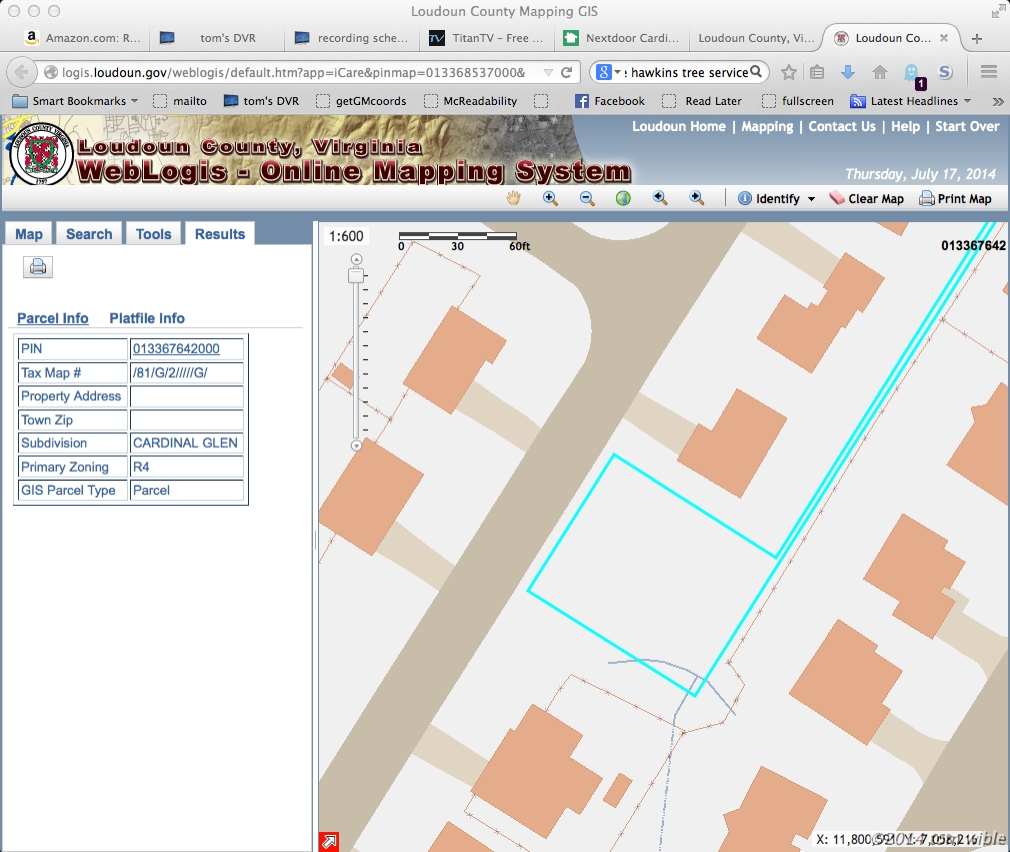Switch to the Search tab
The image size is (1010, 852).
(x=88, y=233)
